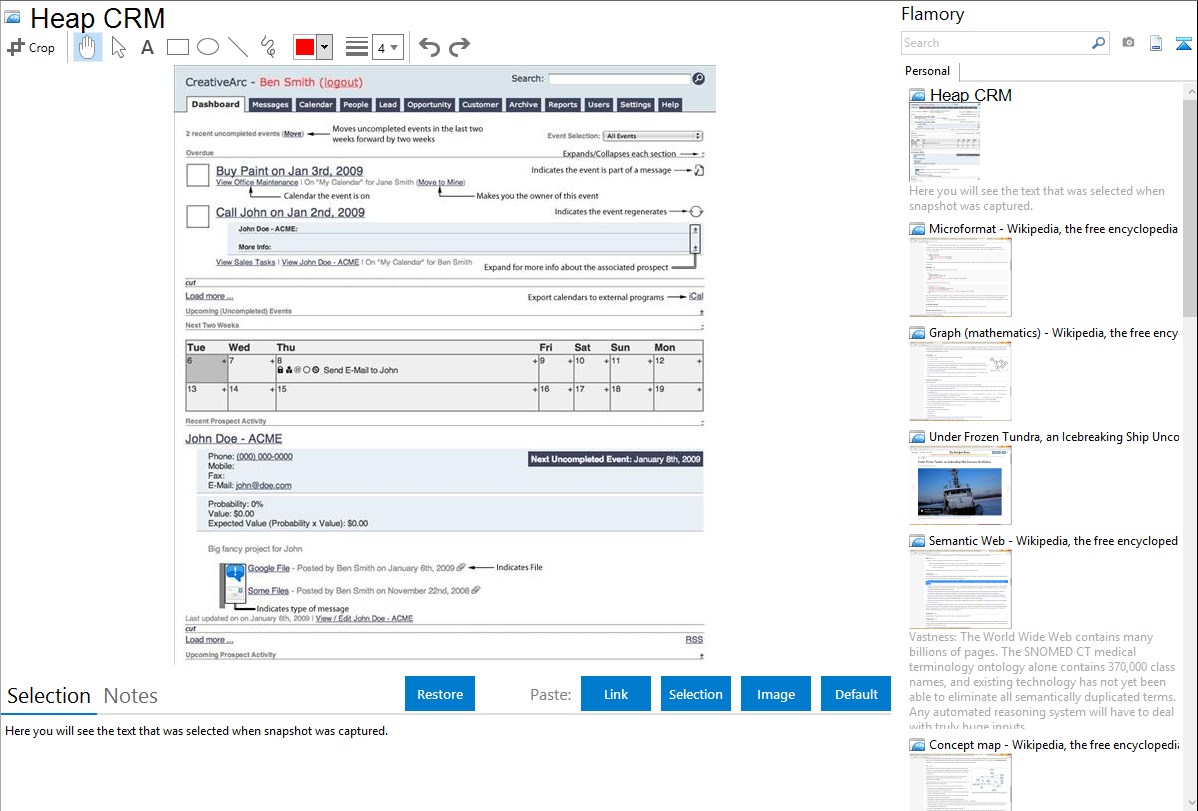
Task: Undo the last annotation
Action: [x=429, y=47]
